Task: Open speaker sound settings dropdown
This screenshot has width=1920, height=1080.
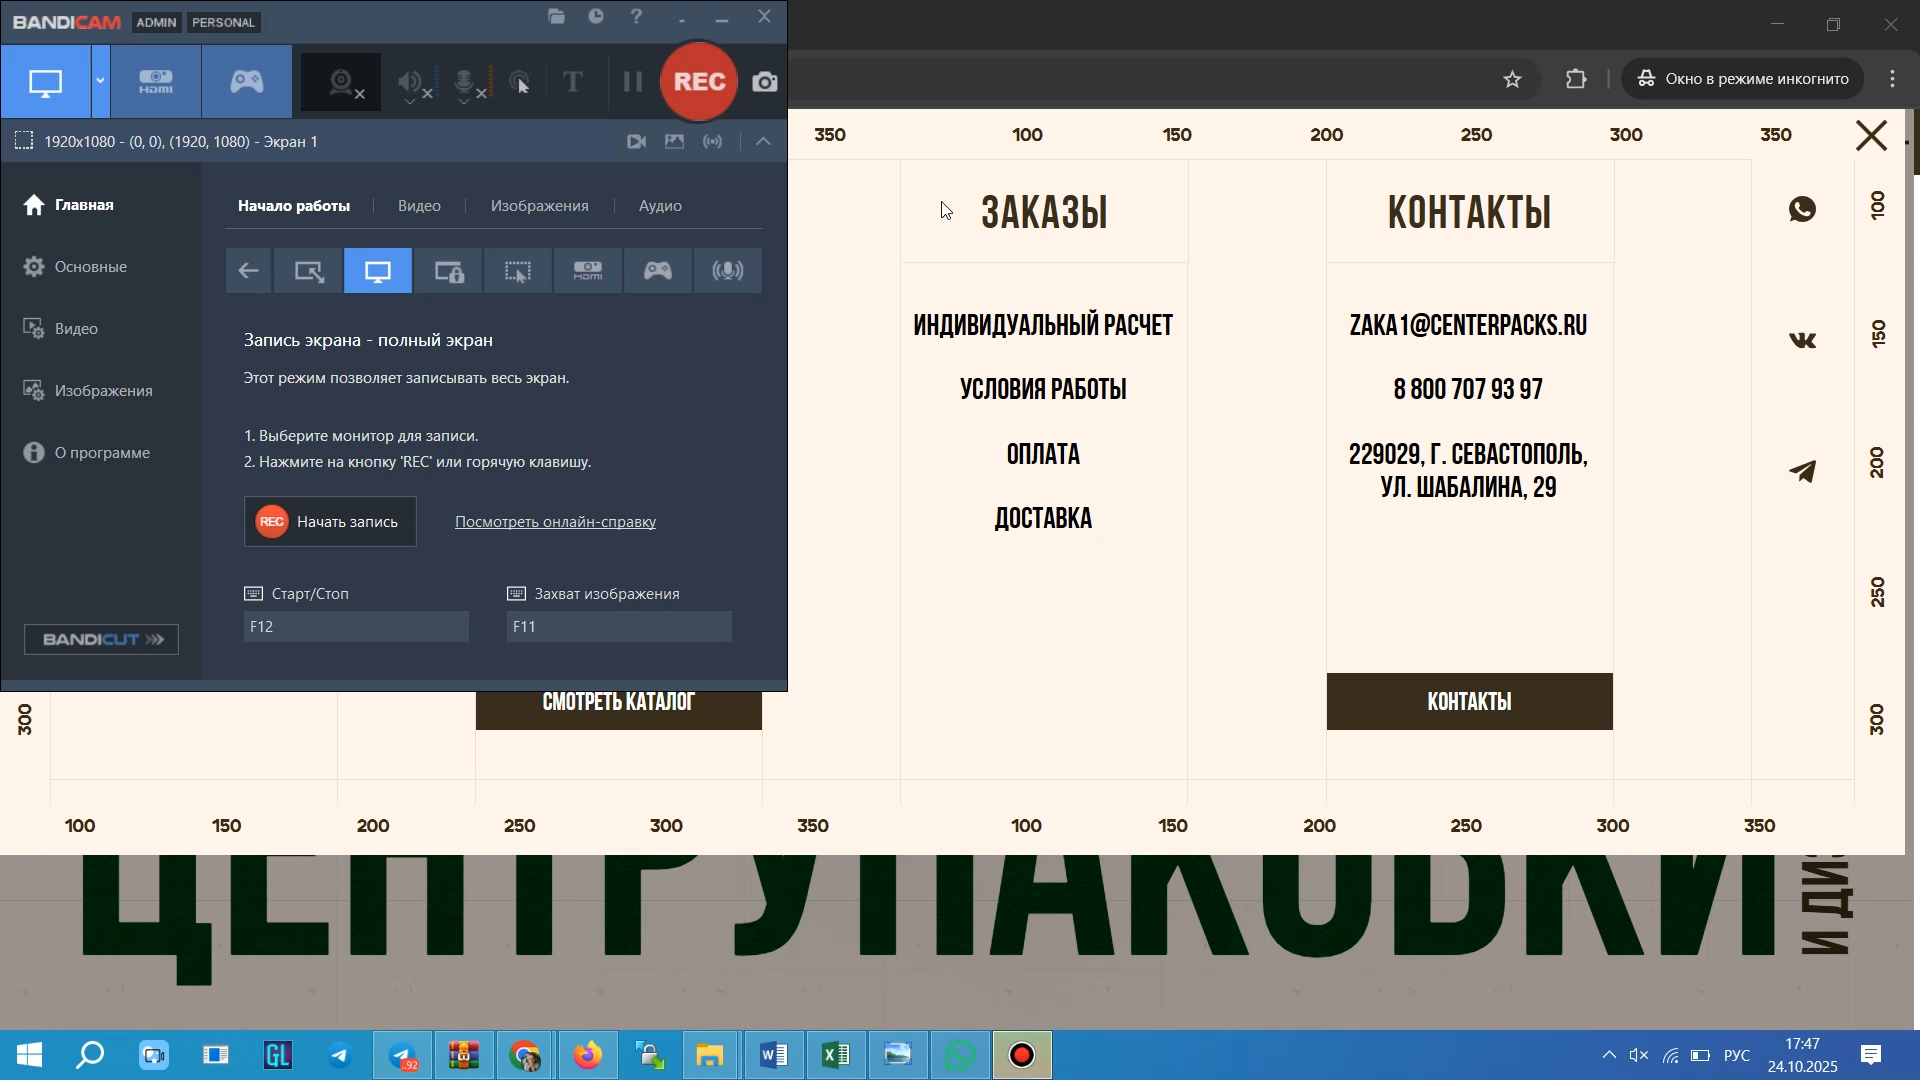Action: tap(409, 101)
